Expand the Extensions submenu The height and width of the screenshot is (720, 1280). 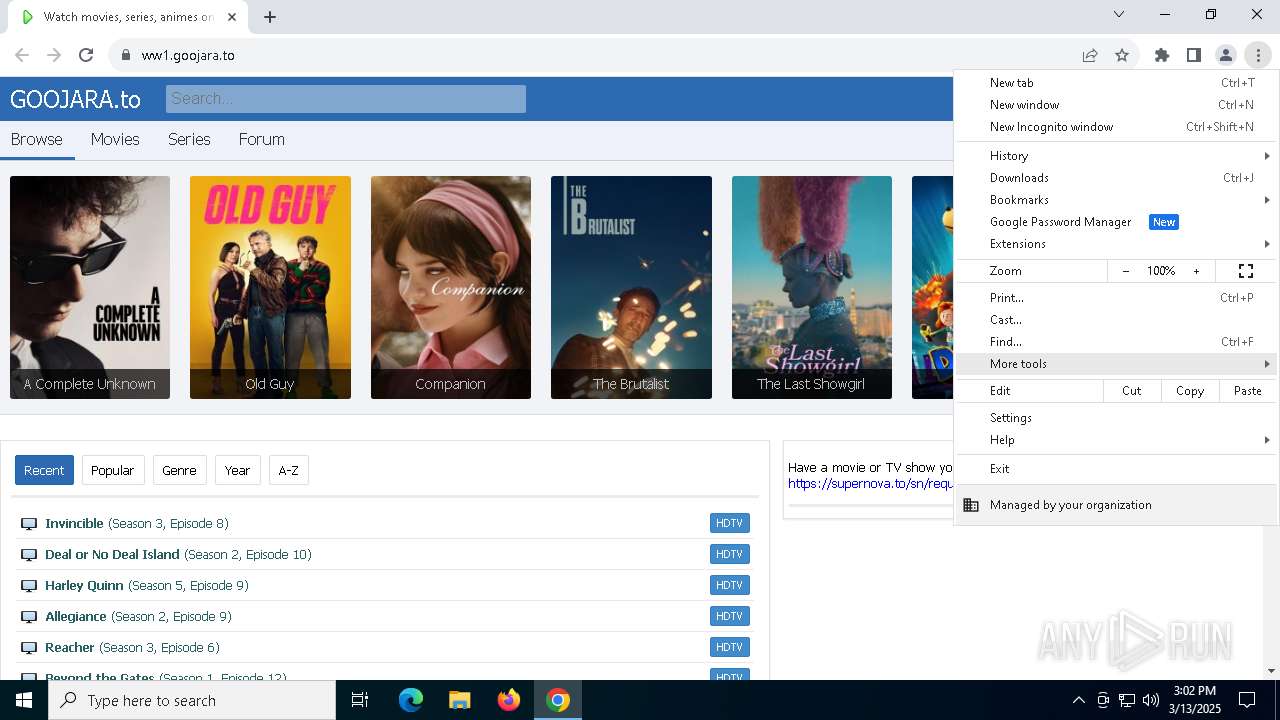[1117, 244]
